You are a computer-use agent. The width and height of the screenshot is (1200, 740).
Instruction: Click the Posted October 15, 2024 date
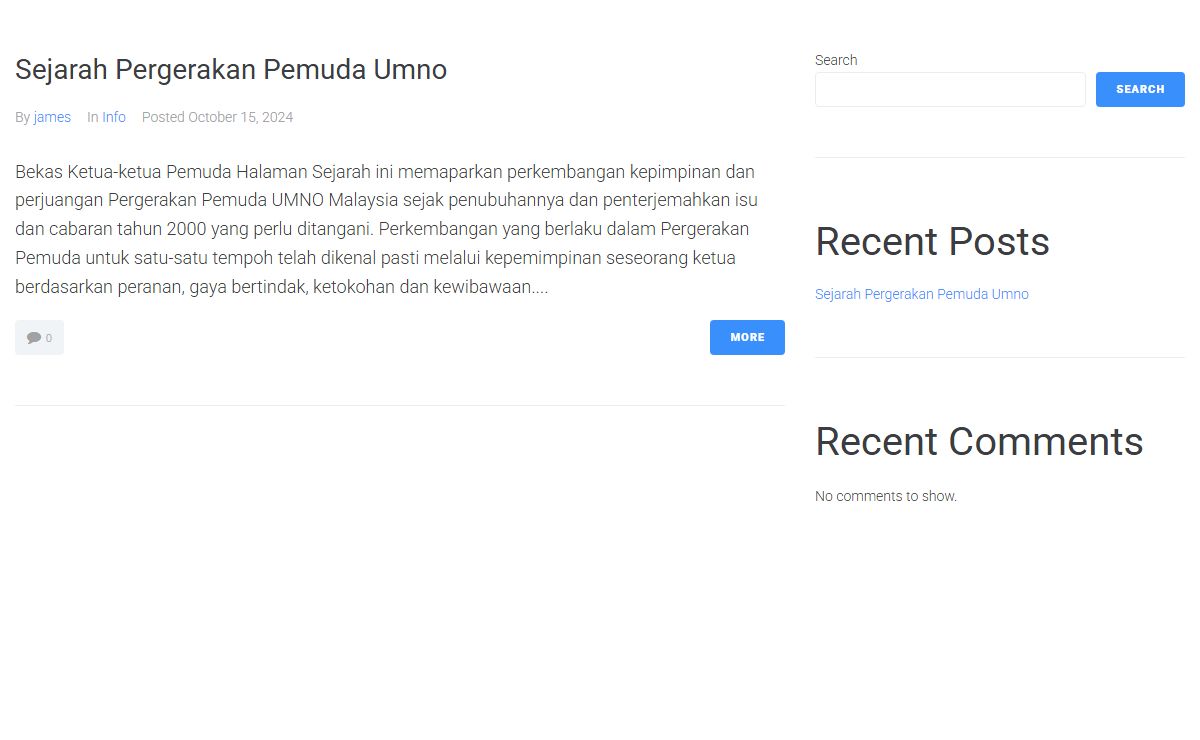(217, 117)
